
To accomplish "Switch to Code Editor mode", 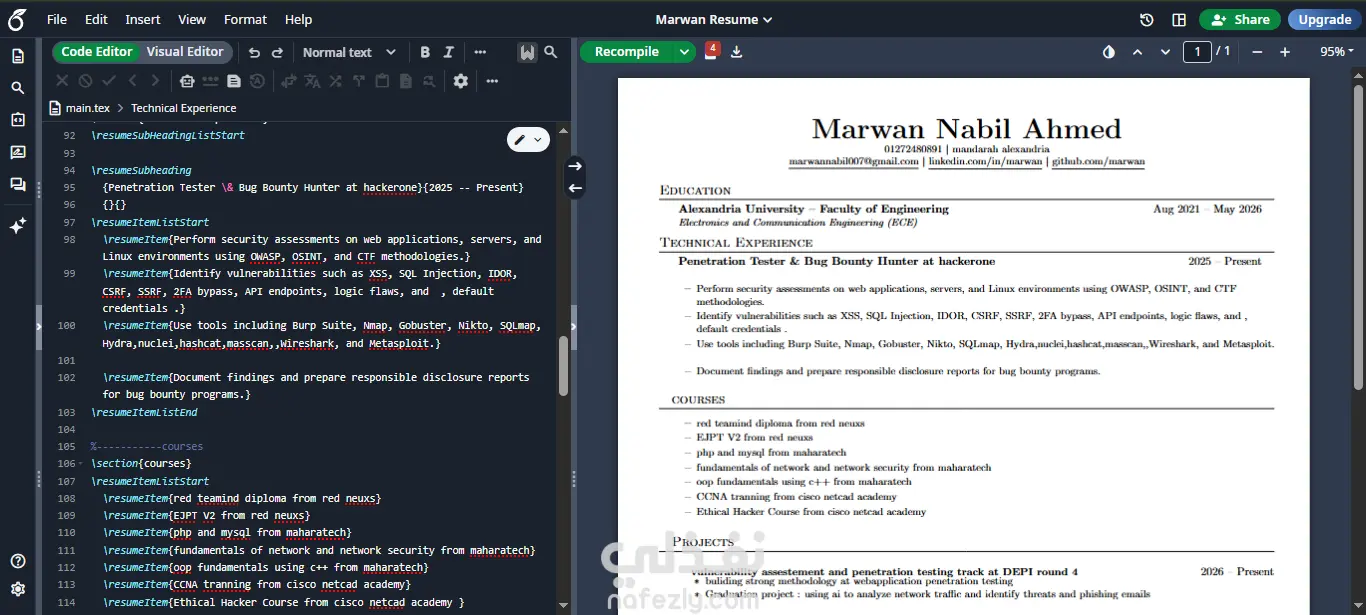I will [97, 52].
